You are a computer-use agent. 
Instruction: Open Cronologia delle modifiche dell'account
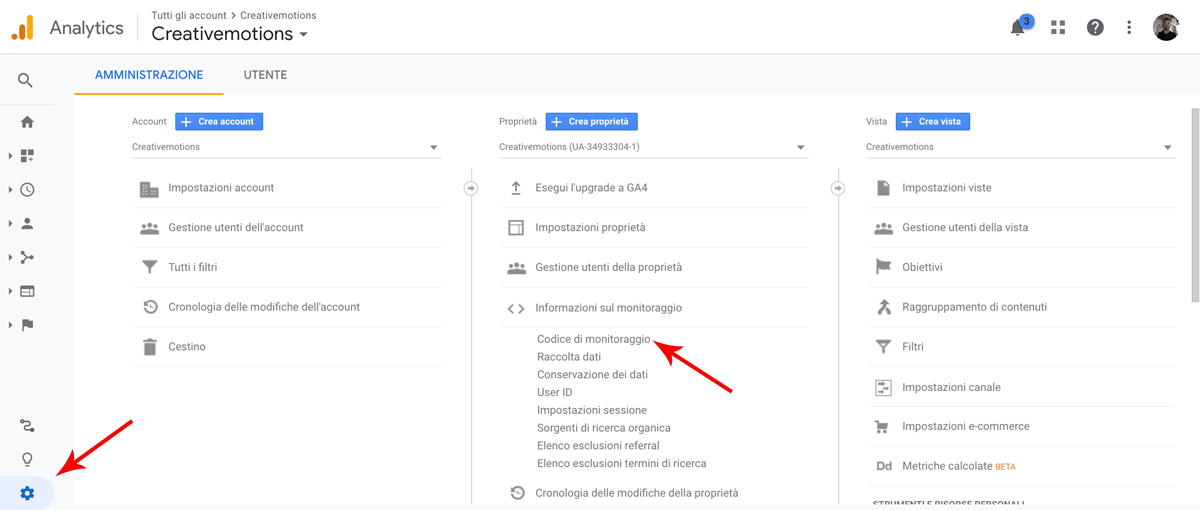tap(264, 307)
